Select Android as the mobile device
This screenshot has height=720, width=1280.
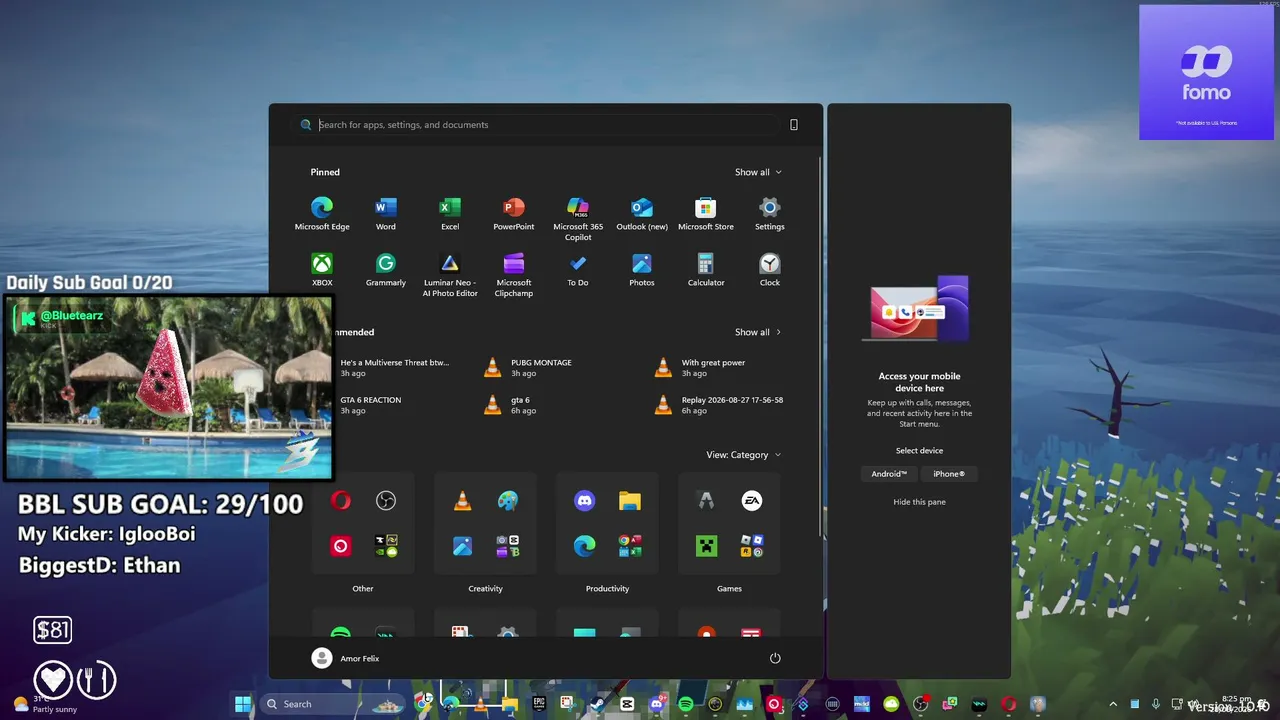[x=889, y=474]
